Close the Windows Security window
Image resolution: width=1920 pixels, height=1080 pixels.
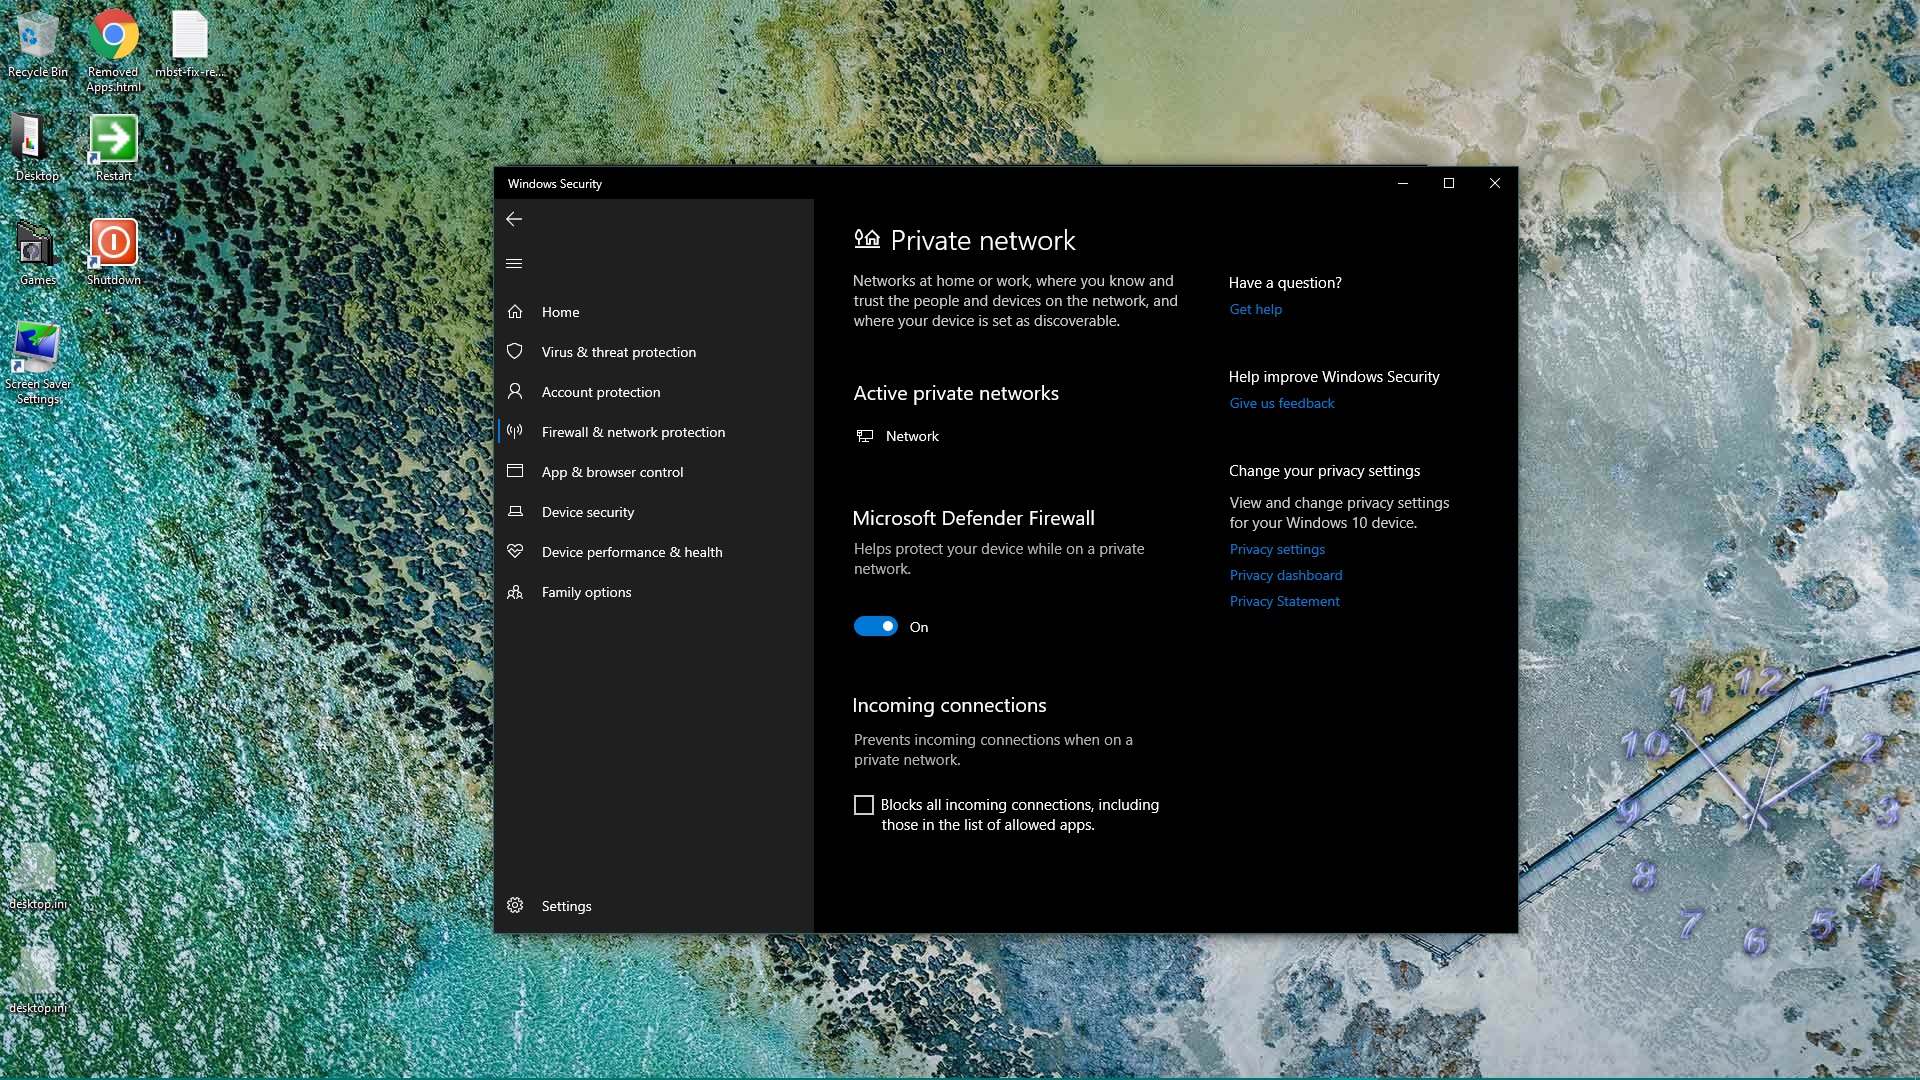(x=1495, y=183)
